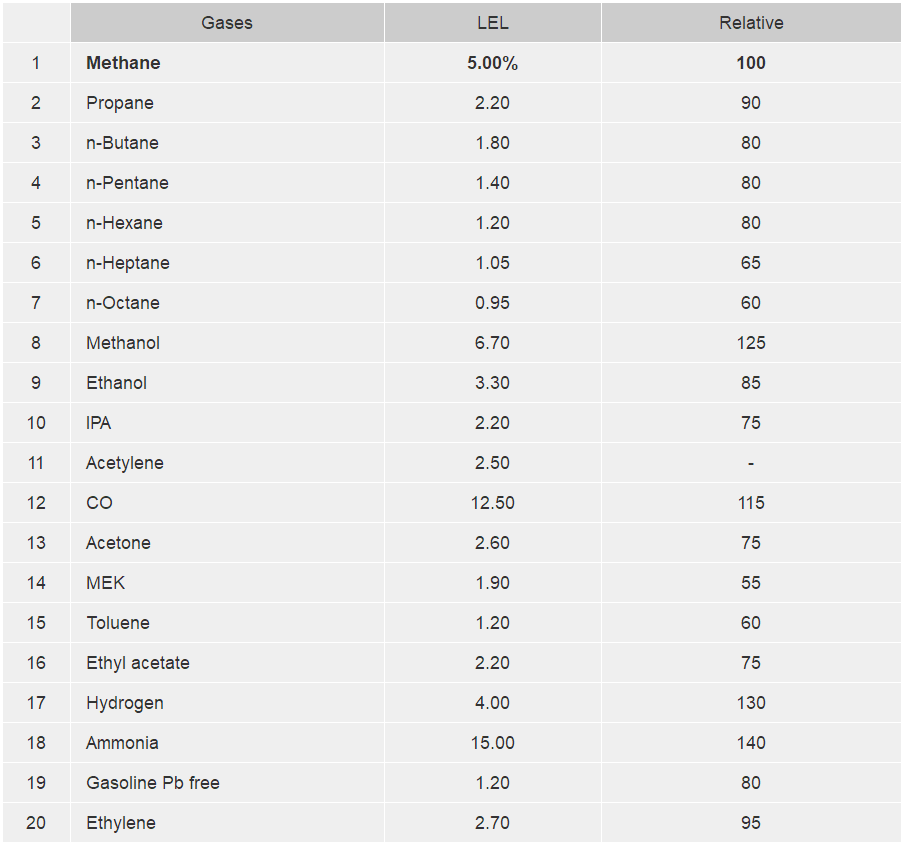
Task: Click the Ammonia LEL value 15.00
Action: tap(492, 743)
